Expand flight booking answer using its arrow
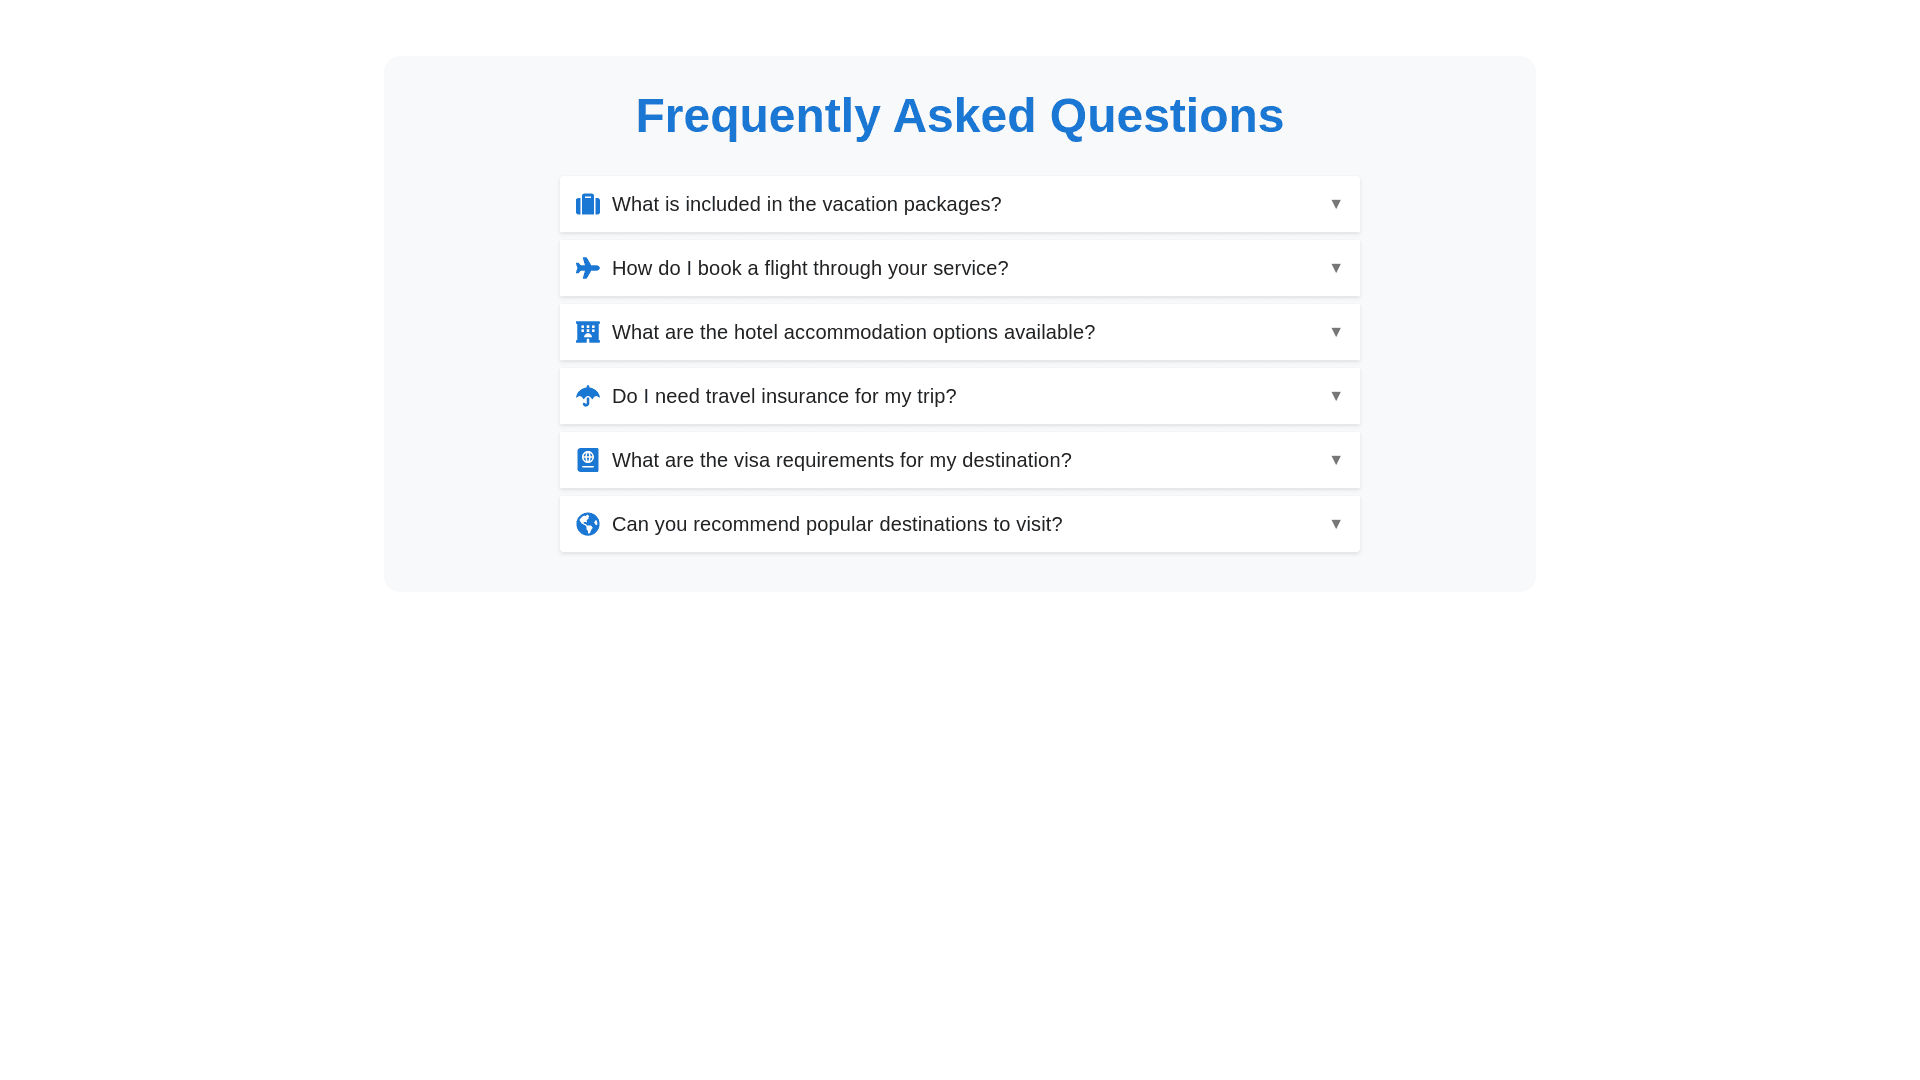The image size is (1920, 1080). coord(1335,268)
